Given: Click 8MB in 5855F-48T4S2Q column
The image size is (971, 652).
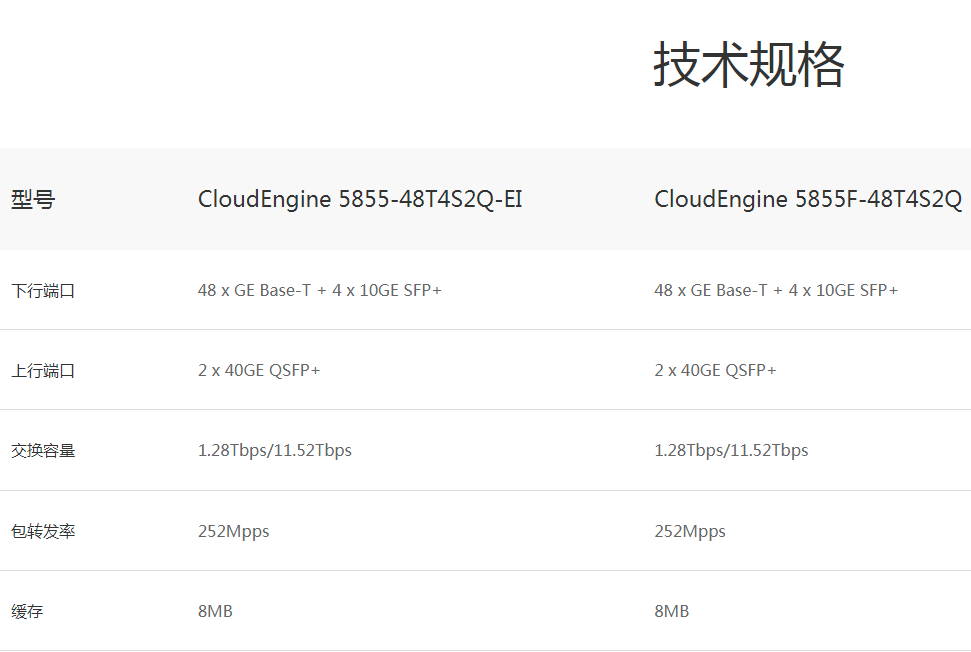Looking at the screenshot, I should tap(671, 611).
